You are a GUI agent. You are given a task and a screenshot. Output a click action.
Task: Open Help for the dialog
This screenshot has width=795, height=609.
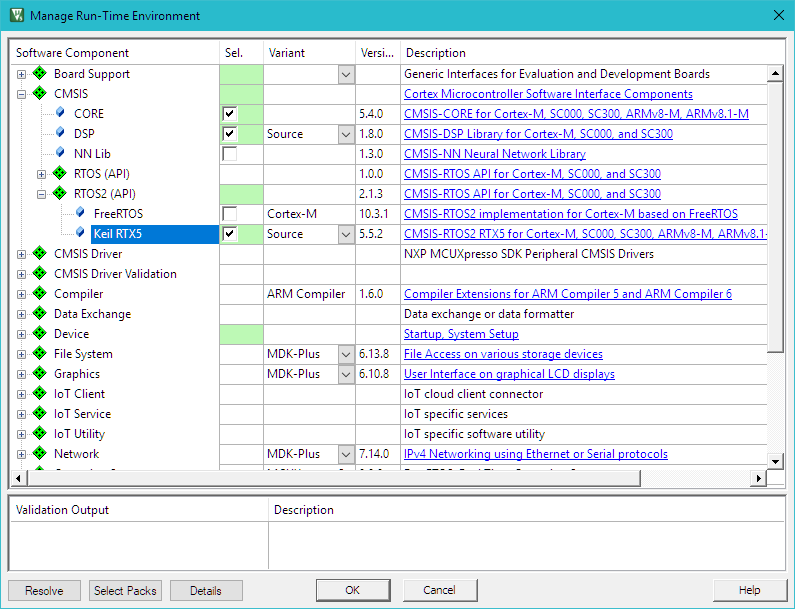(749, 590)
